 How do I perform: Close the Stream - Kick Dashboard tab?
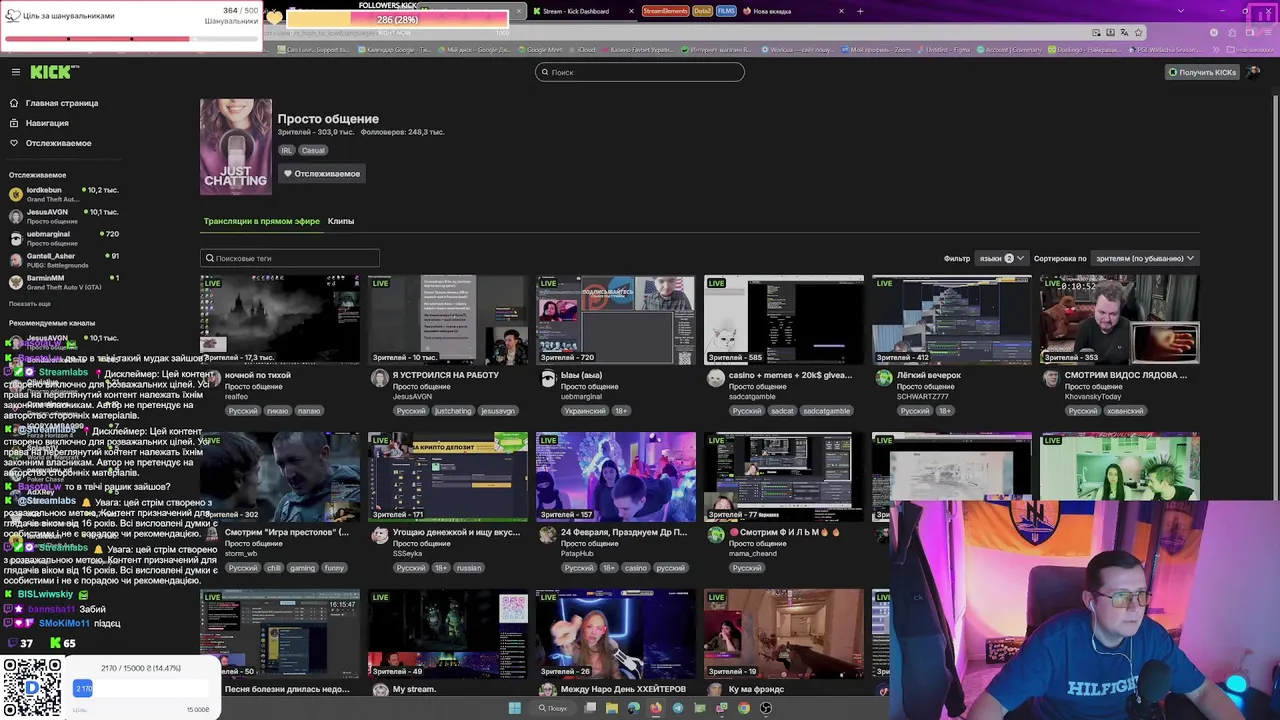coord(631,11)
